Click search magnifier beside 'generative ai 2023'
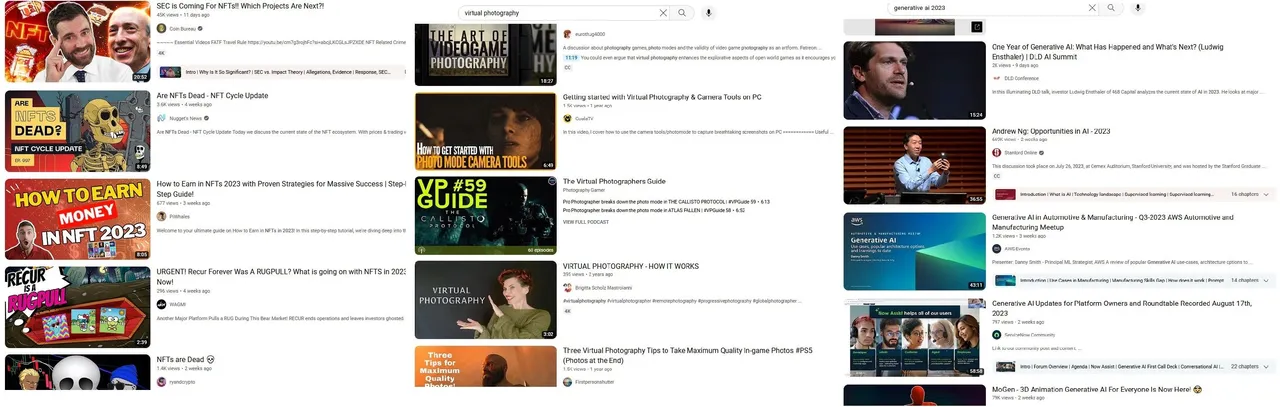 coord(1111,8)
